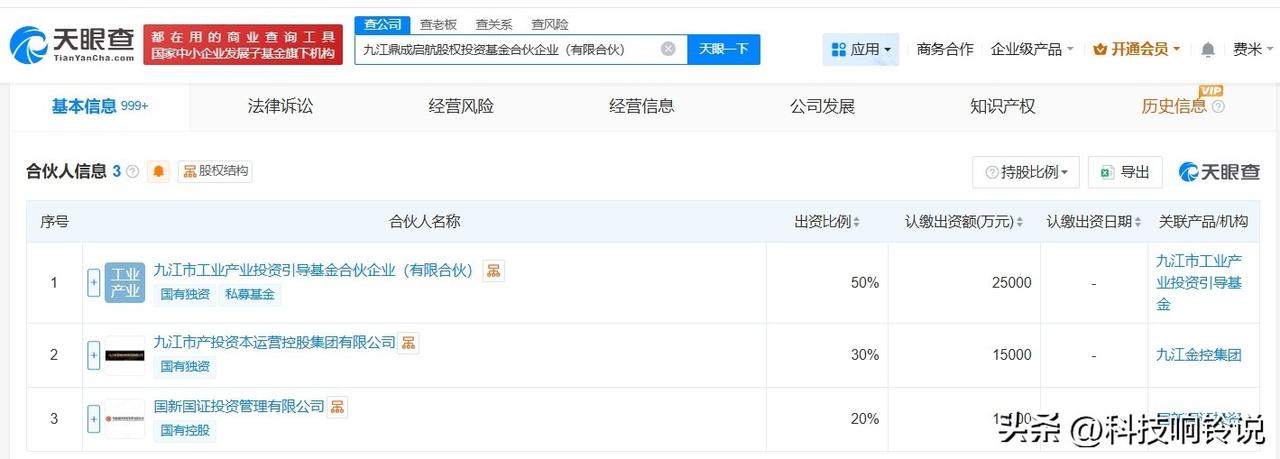This screenshot has height=459, width=1280.
Task: Click 国有独资 tag in row 1
Action: click(x=185, y=295)
